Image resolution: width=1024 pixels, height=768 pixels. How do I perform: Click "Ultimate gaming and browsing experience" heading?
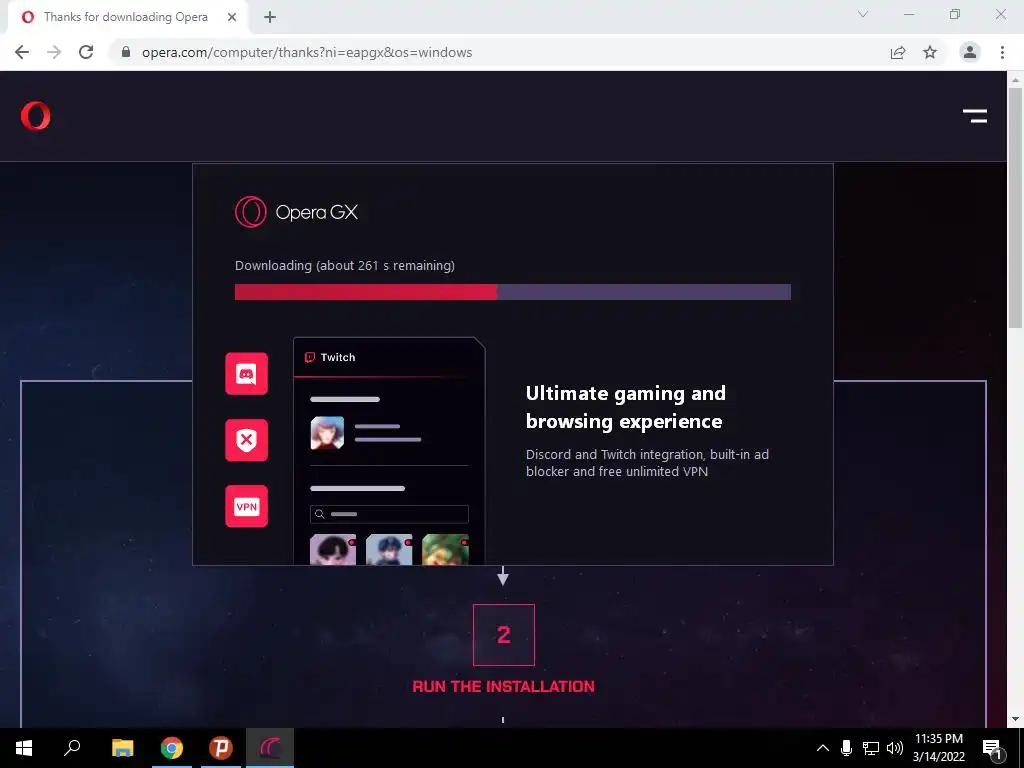coord(626,407)
